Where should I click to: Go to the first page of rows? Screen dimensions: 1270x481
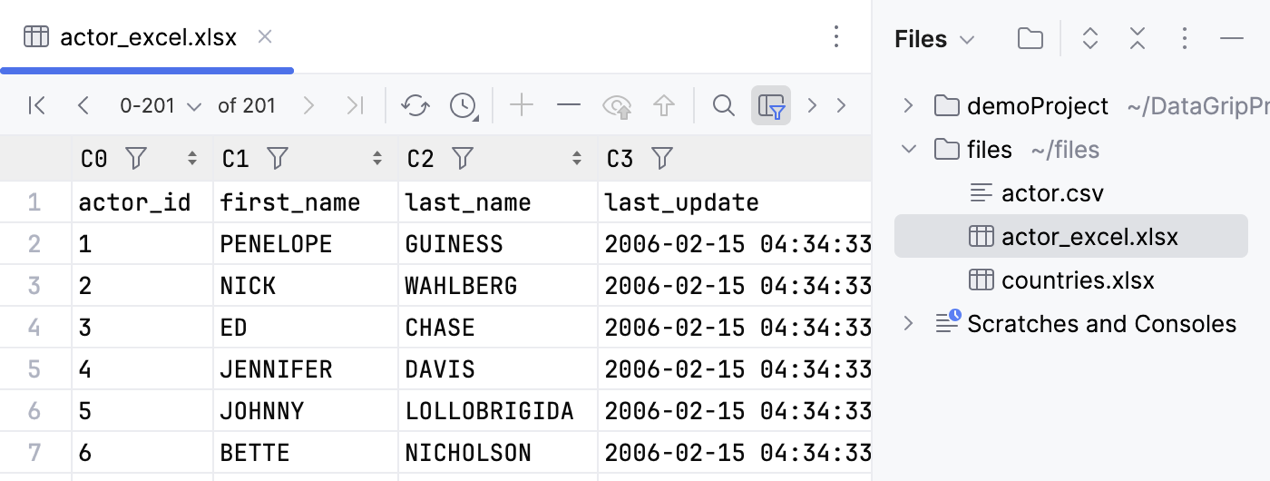pos(37,105)
